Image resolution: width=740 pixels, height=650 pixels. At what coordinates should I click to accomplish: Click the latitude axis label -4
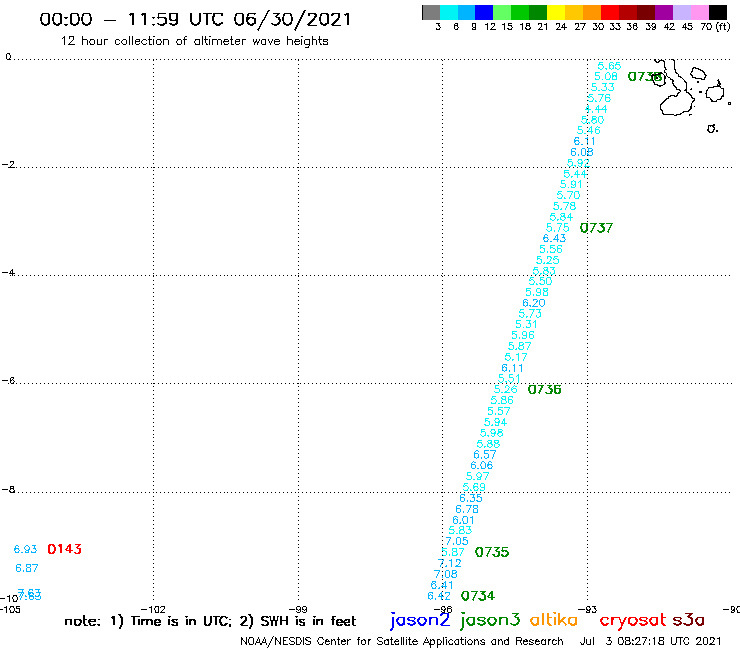click(x=8, y=272)
